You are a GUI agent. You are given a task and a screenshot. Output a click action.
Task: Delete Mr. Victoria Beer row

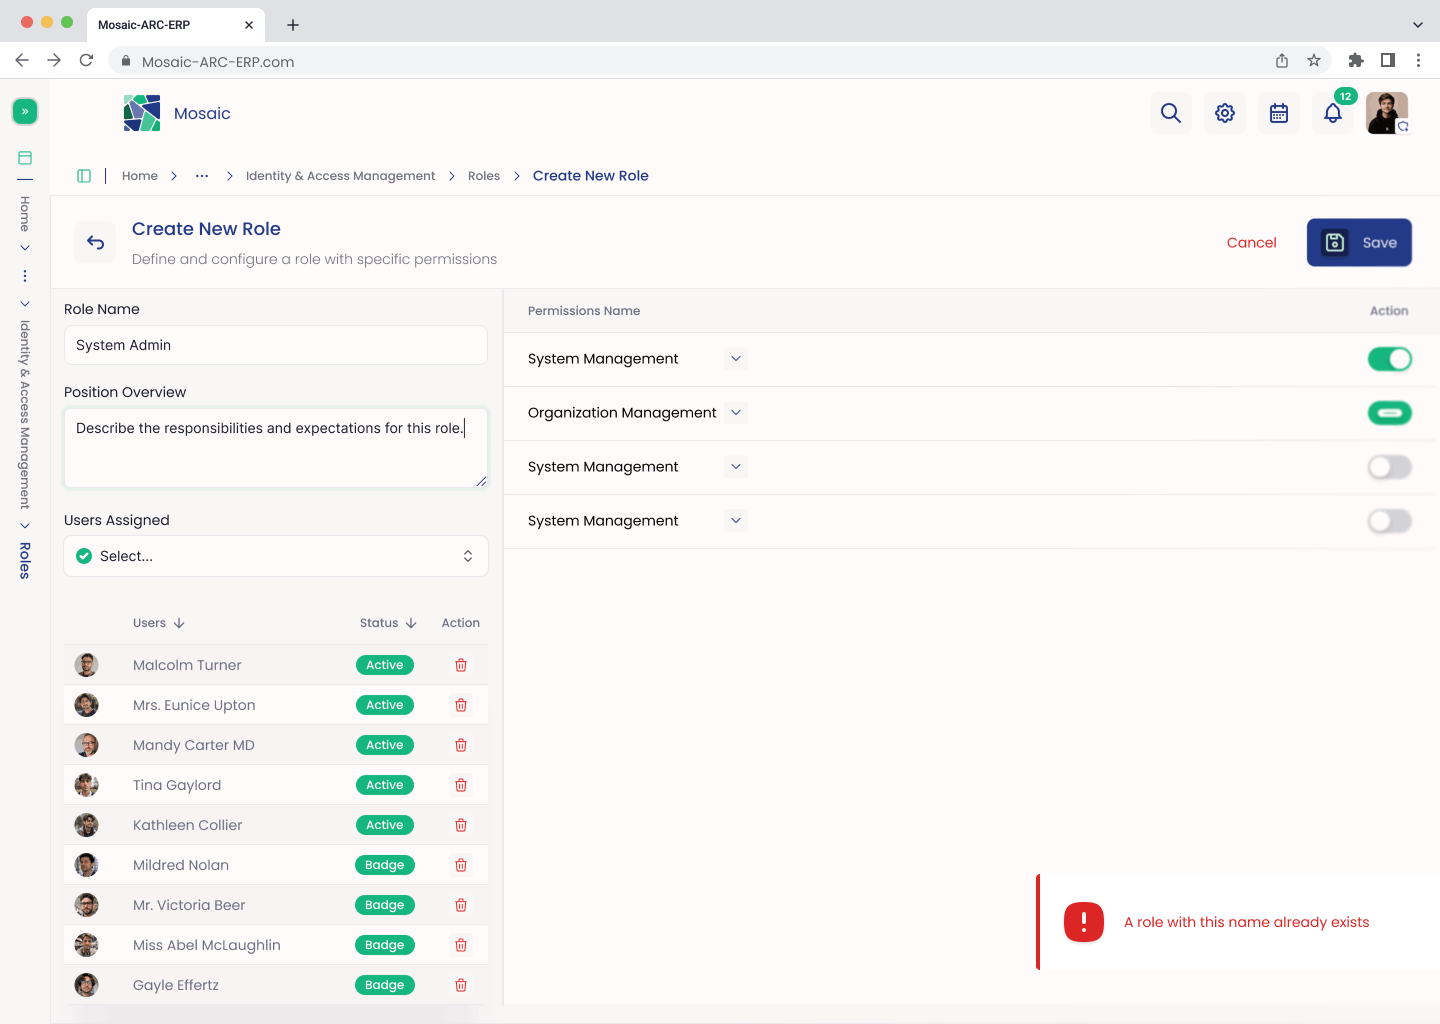[x=461, y=905]
